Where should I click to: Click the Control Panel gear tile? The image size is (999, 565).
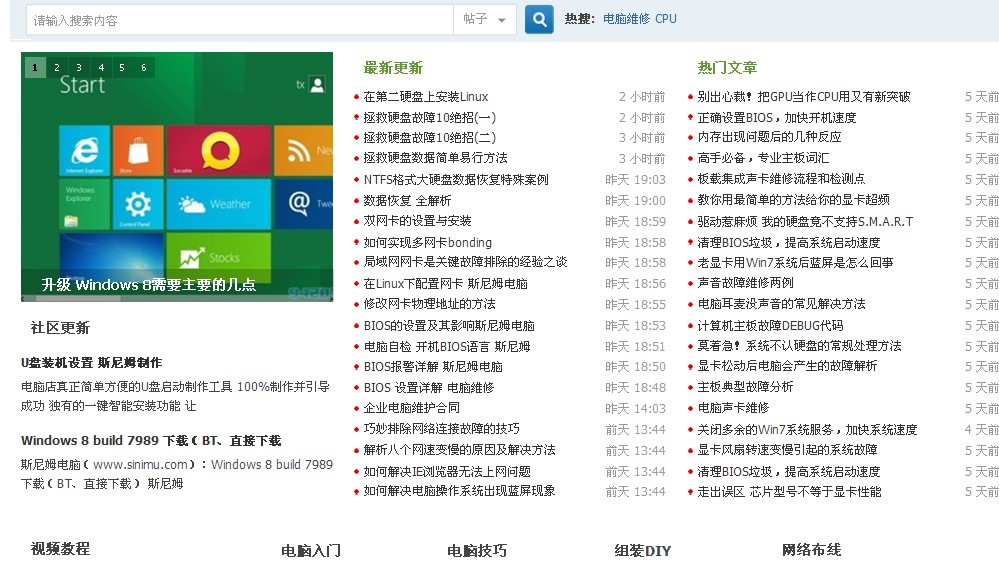(x=138, y=204)
